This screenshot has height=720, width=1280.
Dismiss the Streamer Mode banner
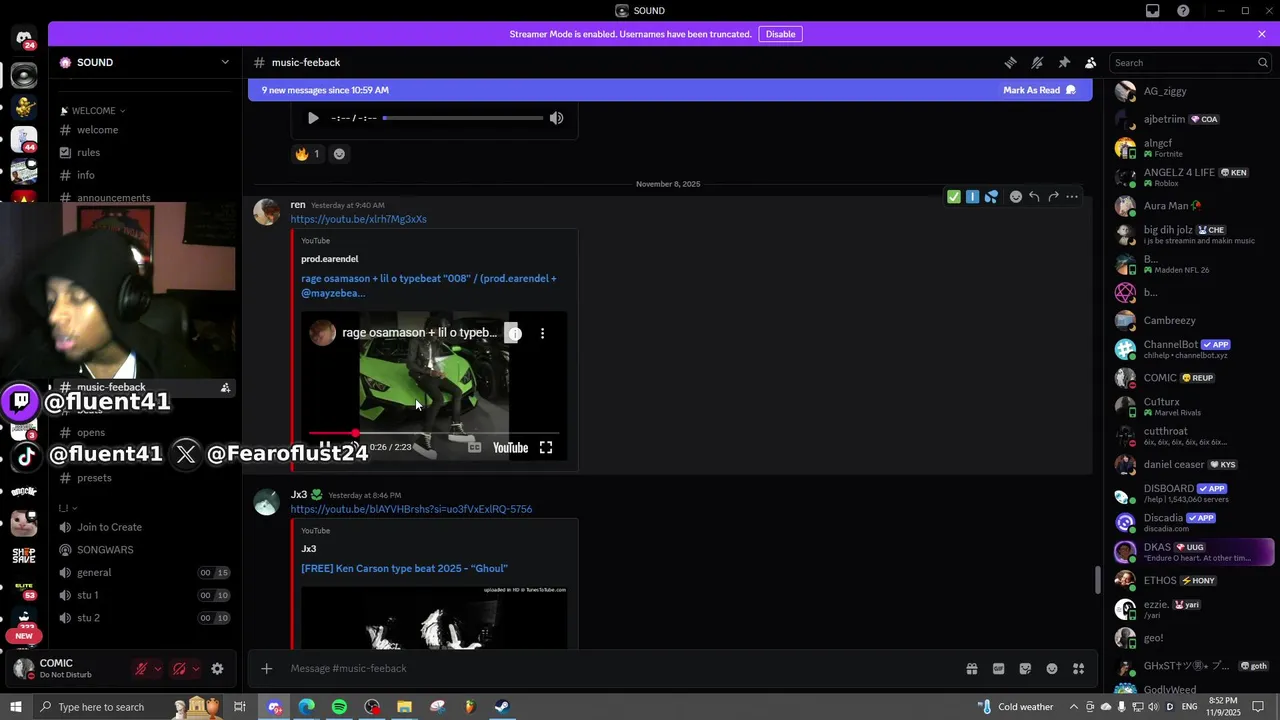(1262, 34)
